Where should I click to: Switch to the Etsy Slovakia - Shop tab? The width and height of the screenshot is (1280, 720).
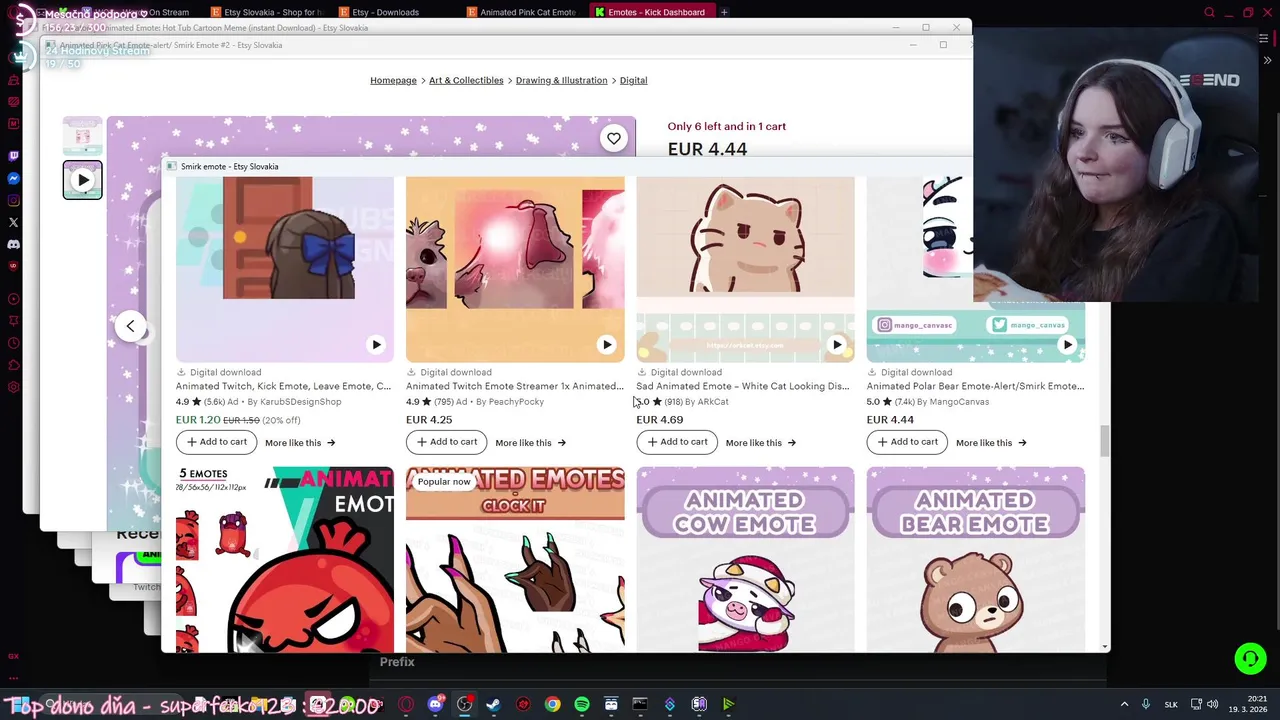click(265, 12)
